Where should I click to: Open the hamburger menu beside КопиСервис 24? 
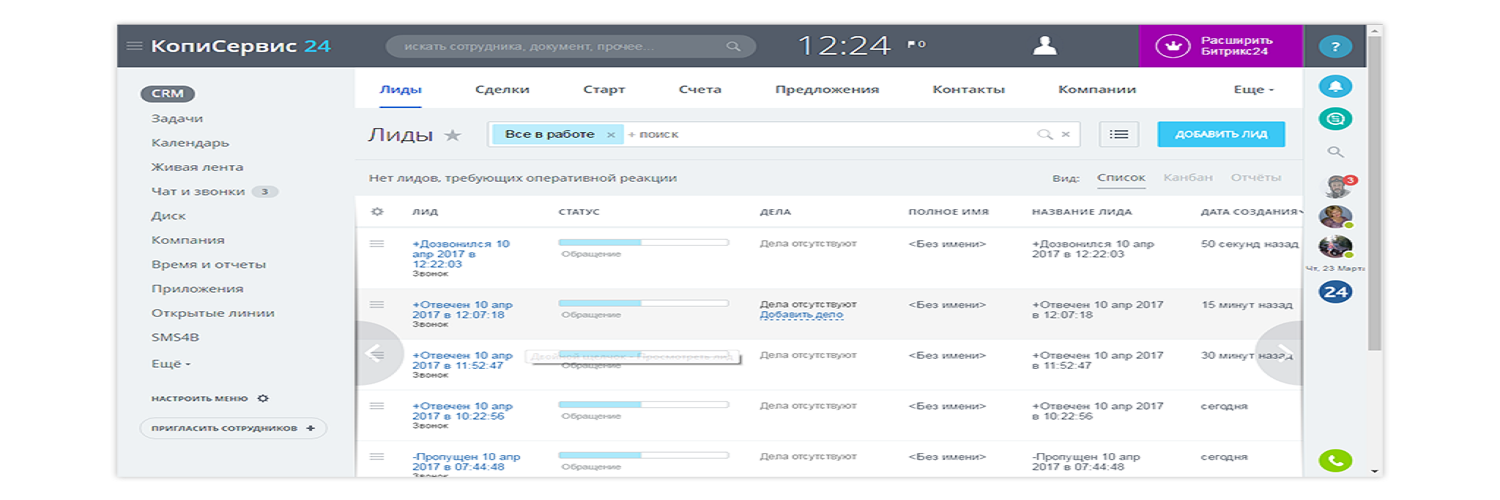tap(135, 46)
